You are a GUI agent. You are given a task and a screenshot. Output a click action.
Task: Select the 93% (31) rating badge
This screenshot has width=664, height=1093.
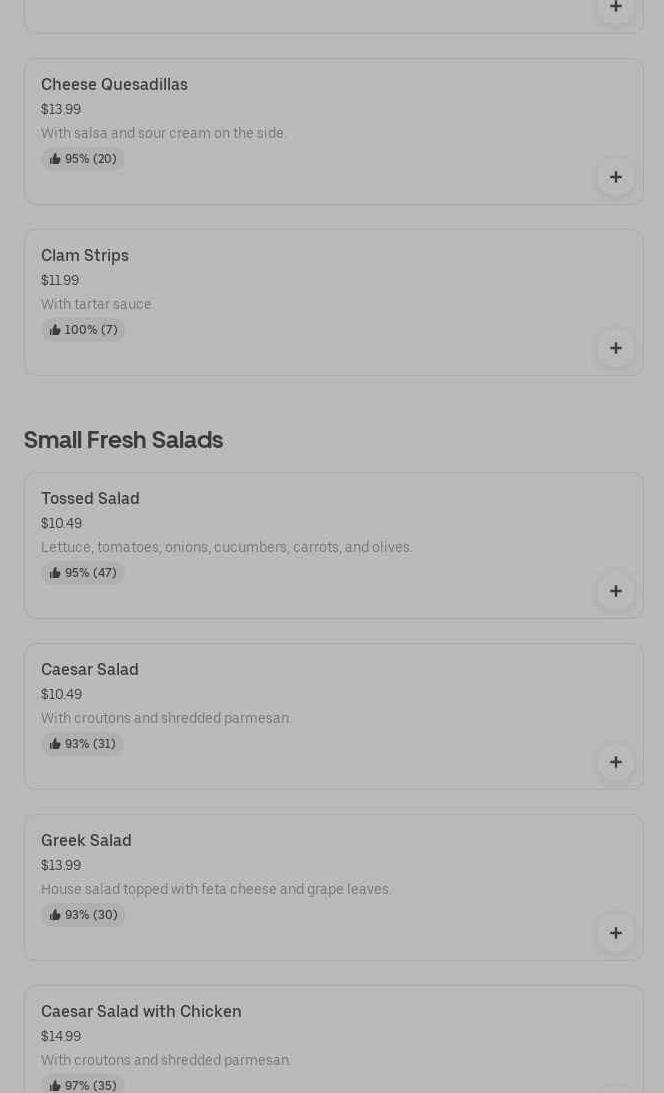[x=83, y=744]
